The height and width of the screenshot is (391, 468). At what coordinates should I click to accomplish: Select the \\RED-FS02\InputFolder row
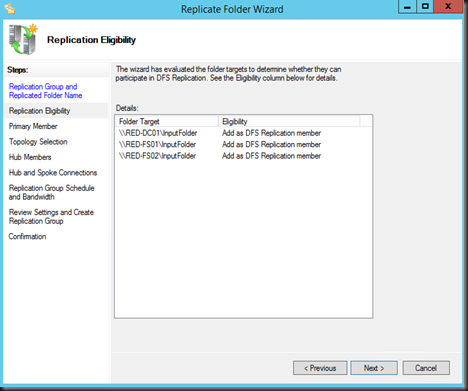[x=243, y=156]
